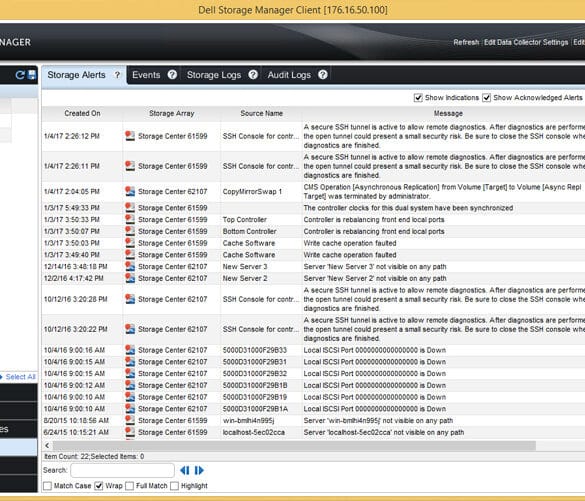Select 'Server New Server 3 not visible' message

375,266
